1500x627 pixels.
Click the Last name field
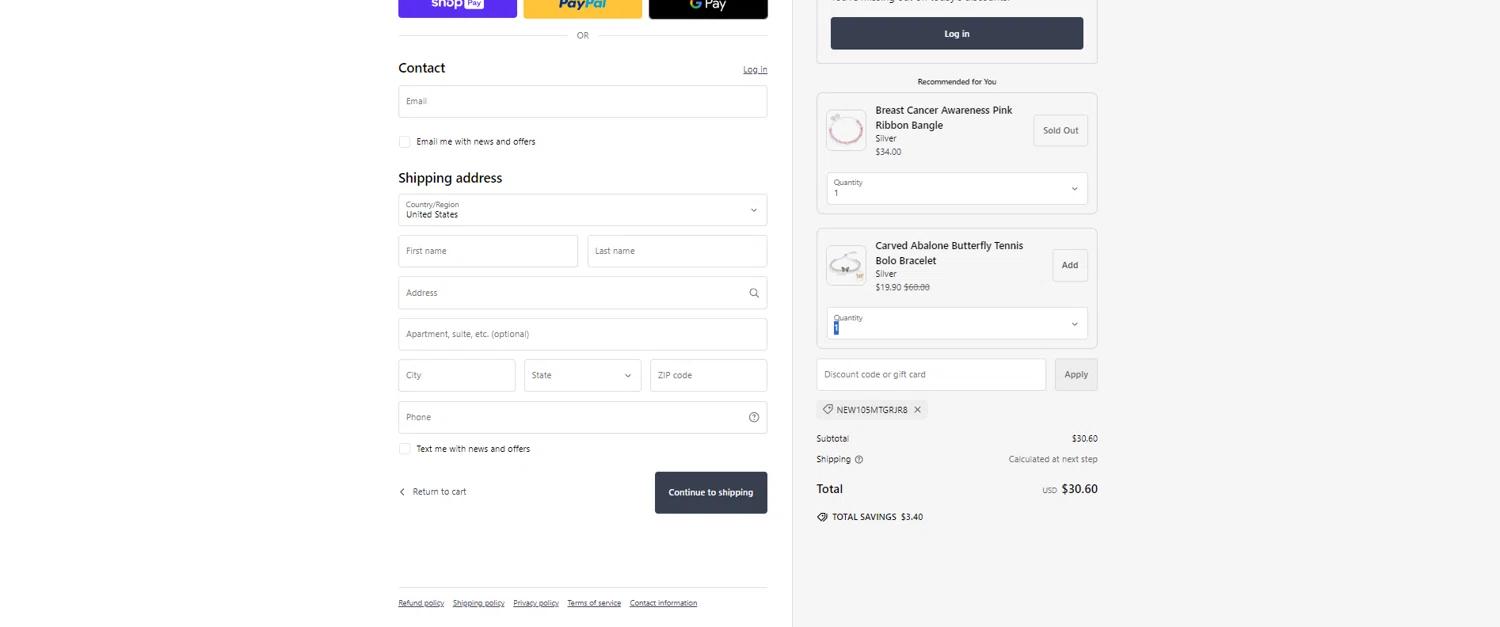pos(677,251)
